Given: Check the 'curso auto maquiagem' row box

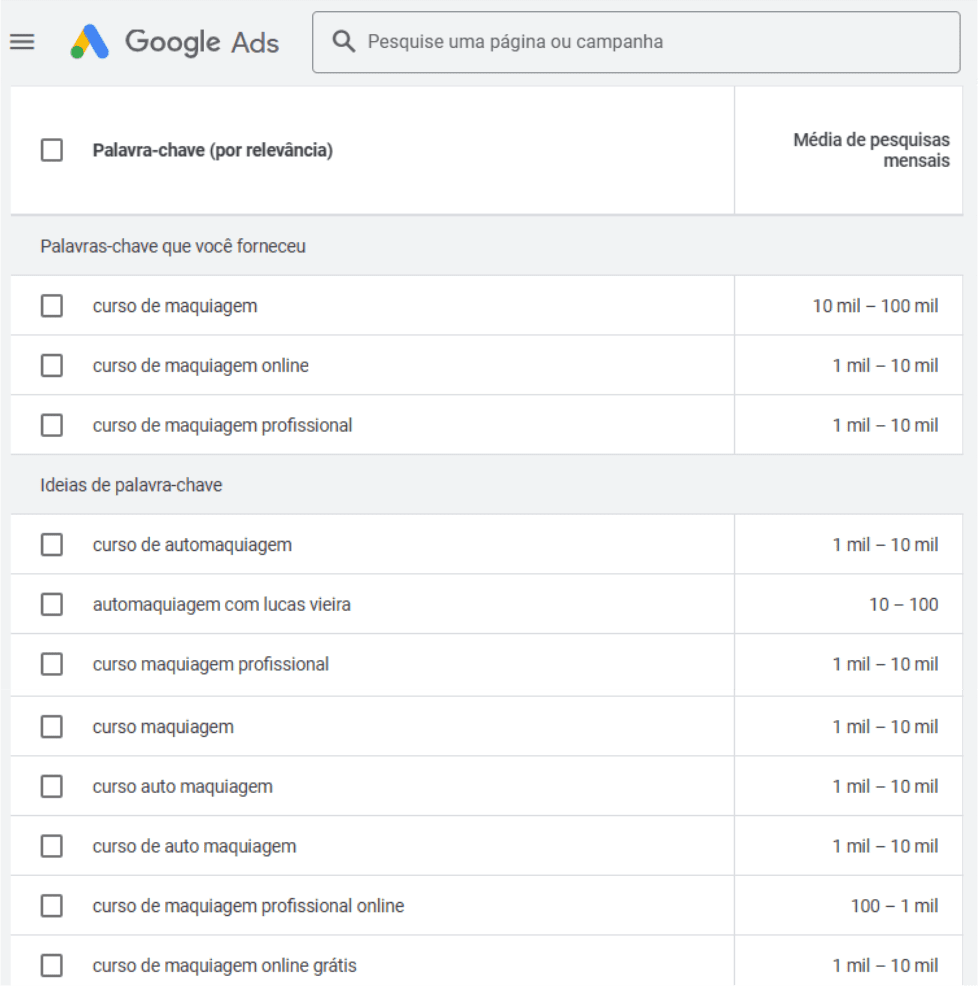Looking at the screenshot, I should pos(52,787).
